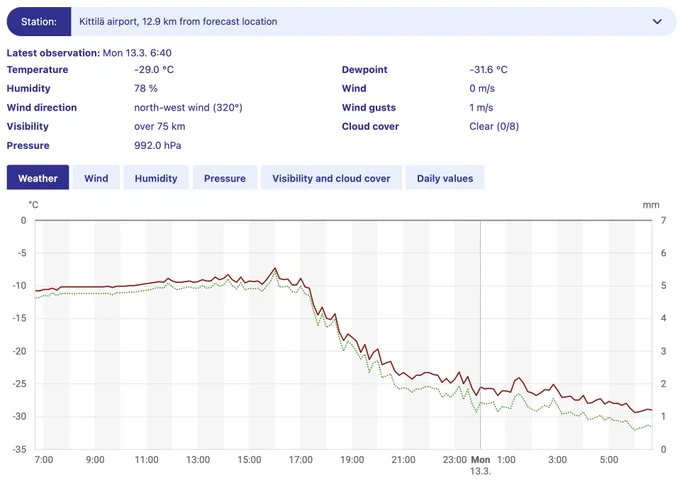
Task: Click the 1 m/s wind gusts value
Action: [481, 108]
